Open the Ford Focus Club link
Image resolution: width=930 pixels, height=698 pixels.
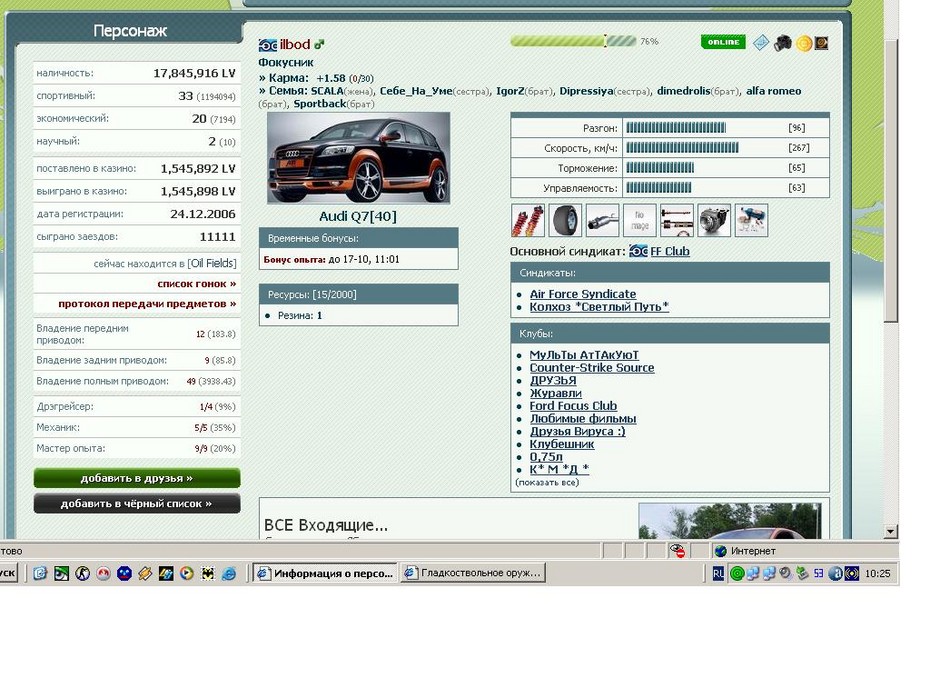573,406
